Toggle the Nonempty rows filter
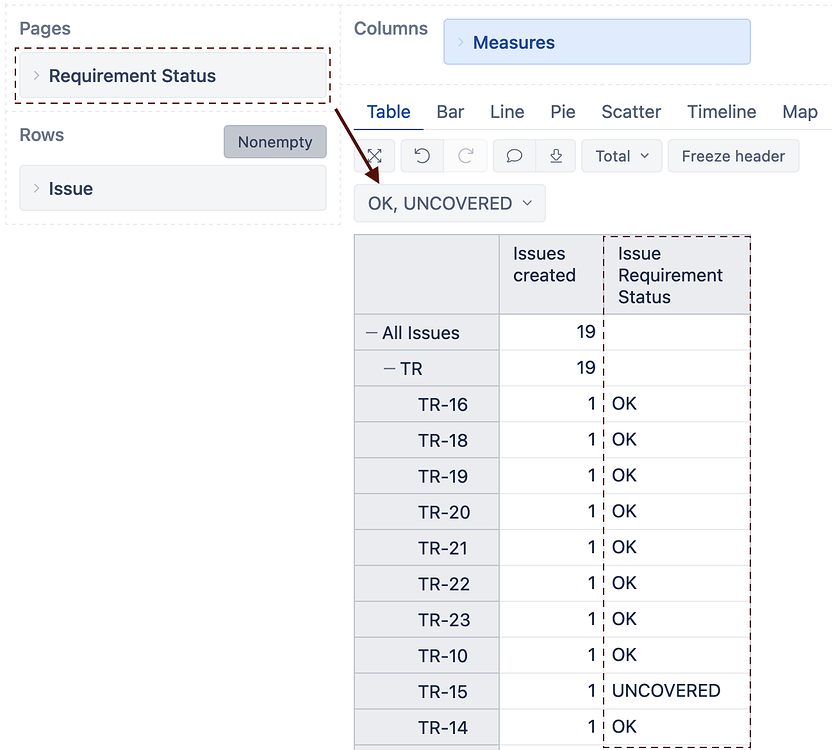This screenshot has width=832, height=750. click(x=275, y=142)
